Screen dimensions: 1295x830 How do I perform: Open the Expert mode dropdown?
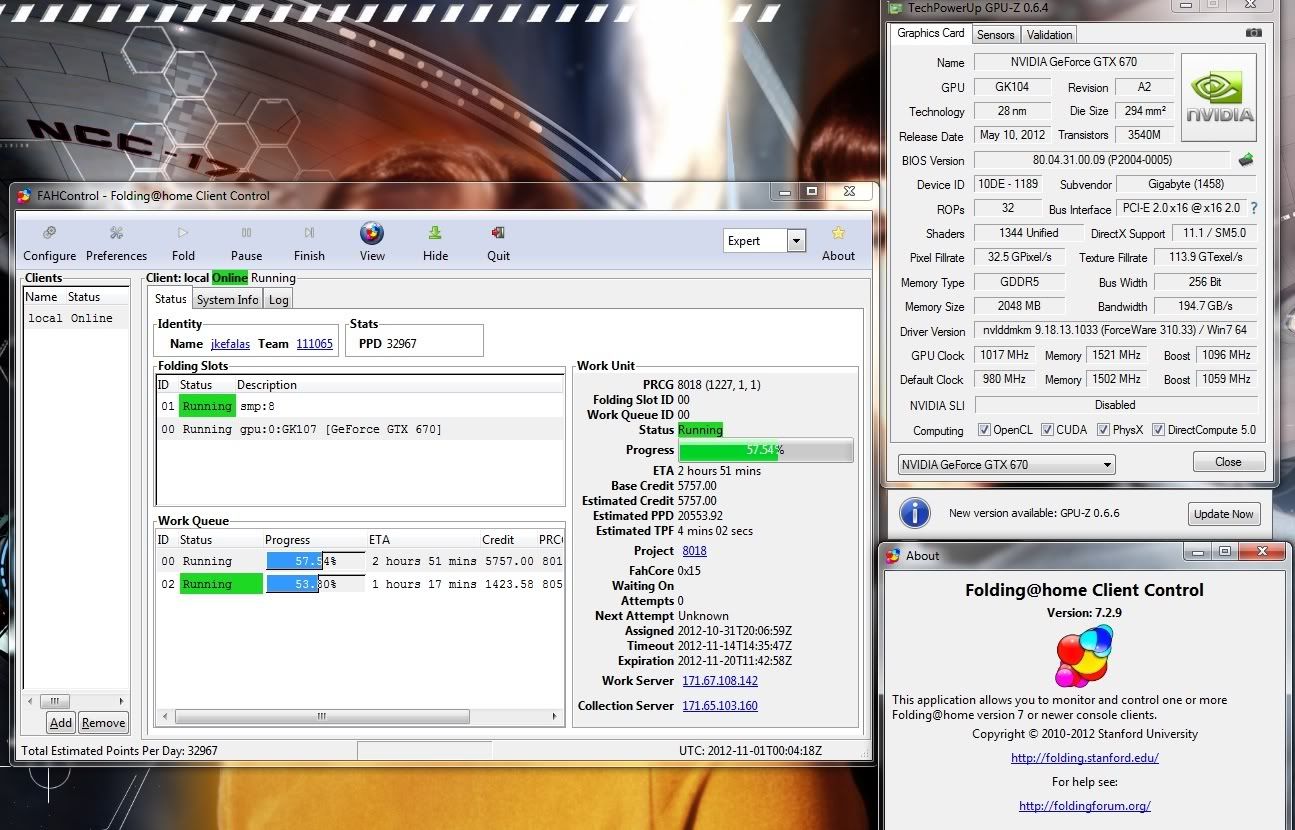(x=796, y=241)
